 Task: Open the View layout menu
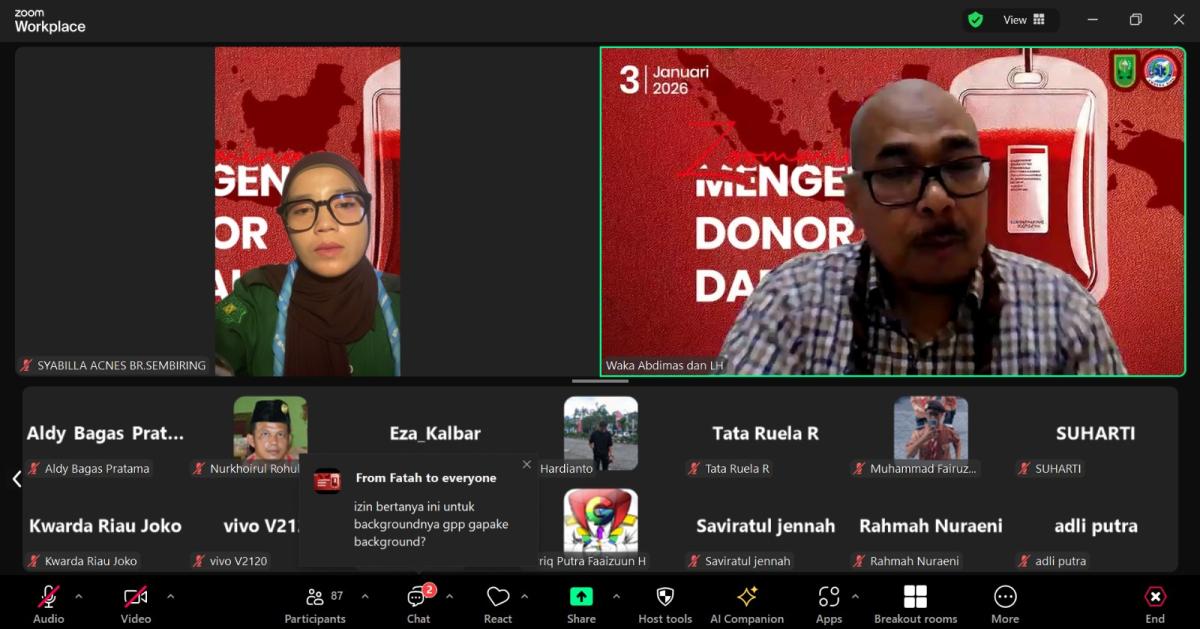tap(1024, 20)
